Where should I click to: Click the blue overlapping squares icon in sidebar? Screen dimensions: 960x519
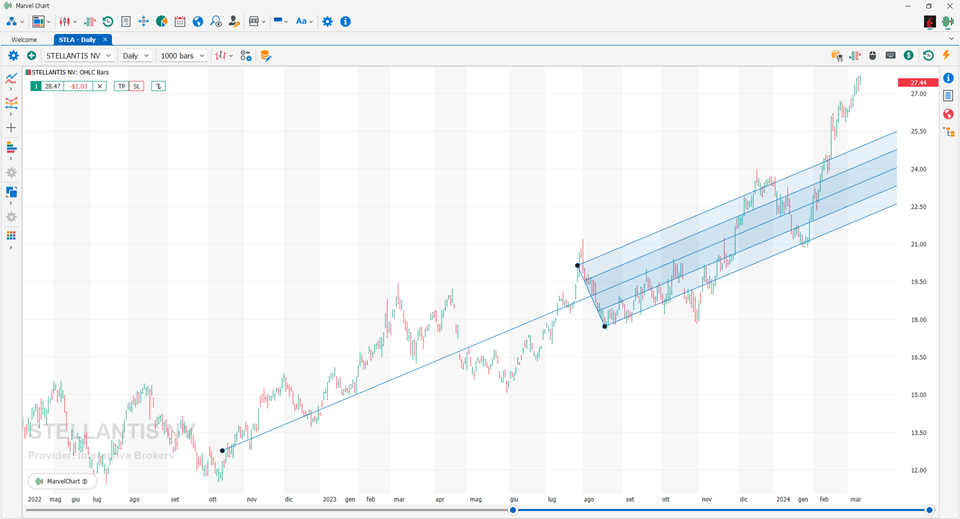pos(11,192)
